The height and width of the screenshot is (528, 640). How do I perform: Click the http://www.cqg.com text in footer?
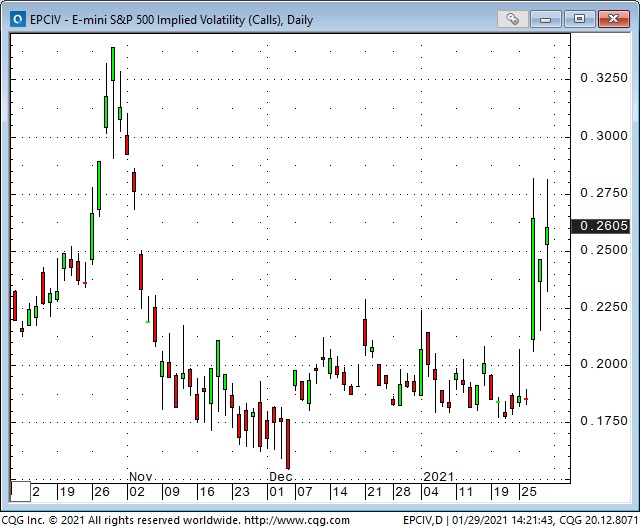(x=297, y=520)
